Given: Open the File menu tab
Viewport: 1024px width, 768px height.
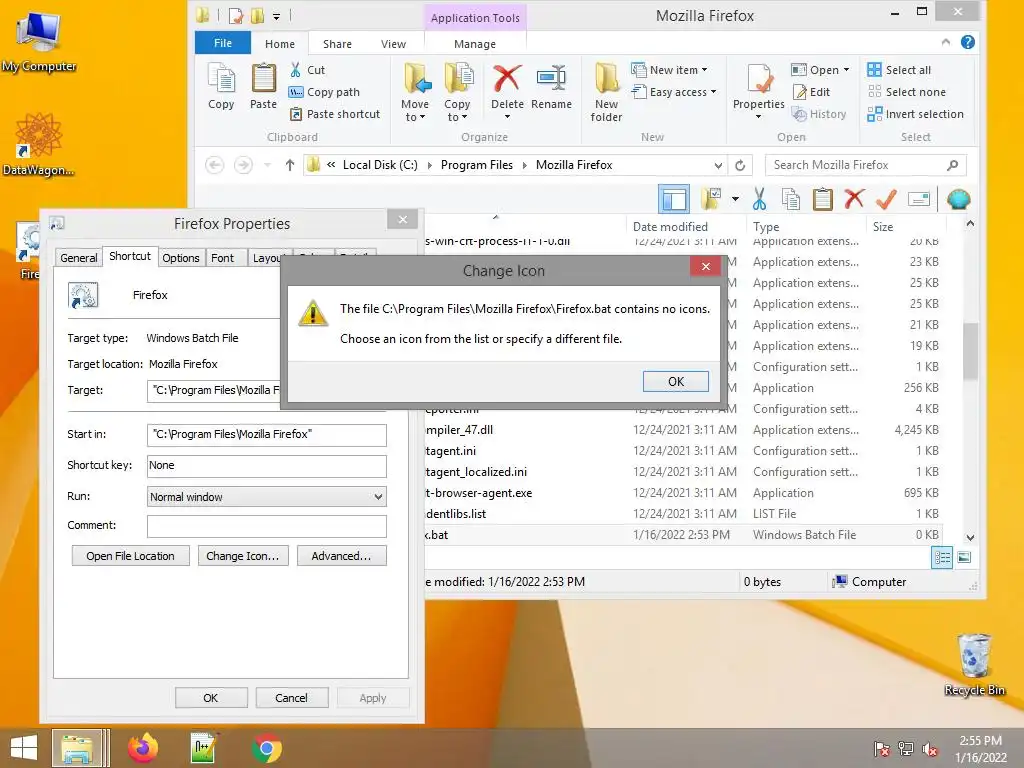Looking at the screenshot, I should pyautogui.click(x=223, y=43).
